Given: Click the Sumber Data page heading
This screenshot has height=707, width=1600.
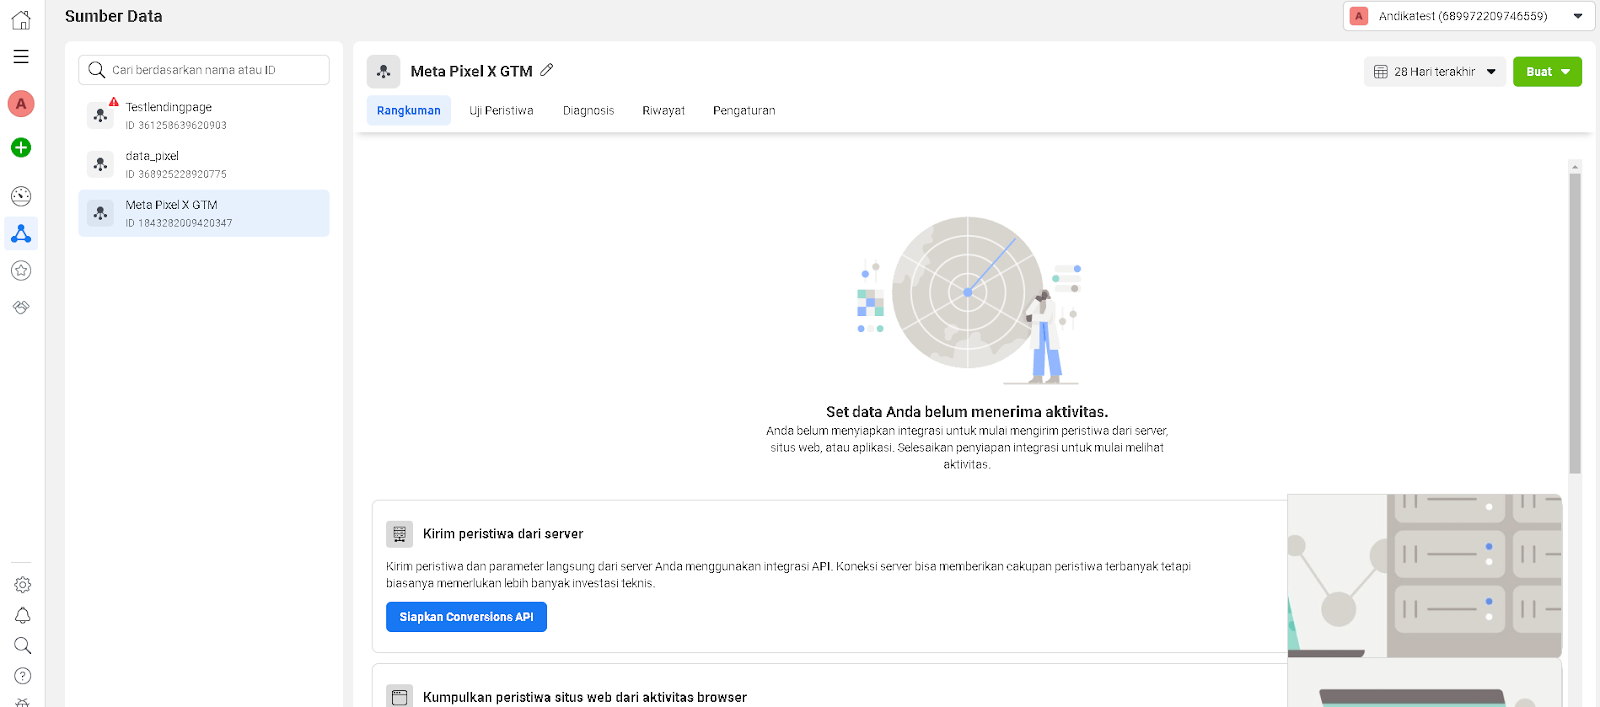Looking at the screenshot, I should (x=114, y=16).
